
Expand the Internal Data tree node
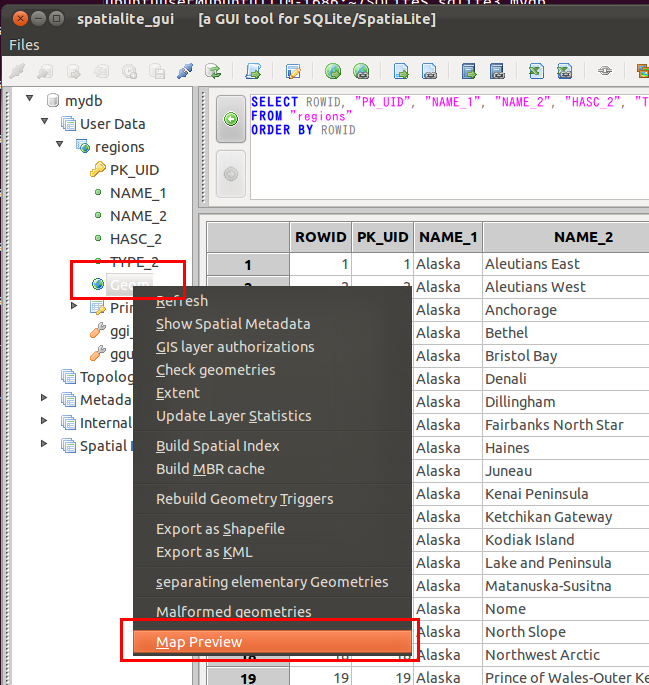[x=44, y=421]
